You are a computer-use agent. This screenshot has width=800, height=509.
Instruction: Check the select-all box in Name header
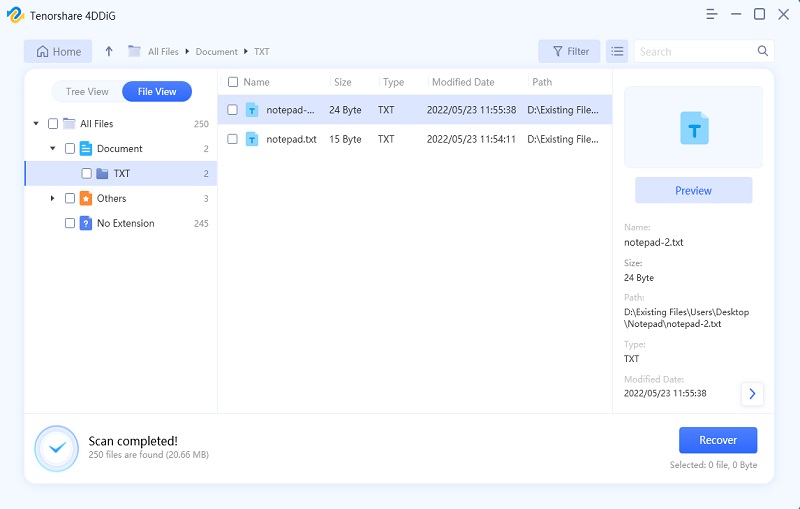(233, 82)
